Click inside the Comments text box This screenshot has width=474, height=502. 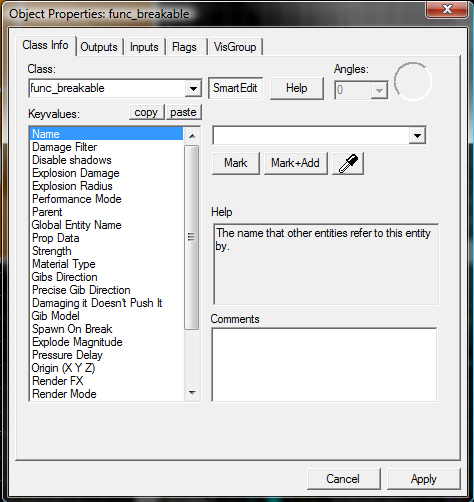(324, 365)
